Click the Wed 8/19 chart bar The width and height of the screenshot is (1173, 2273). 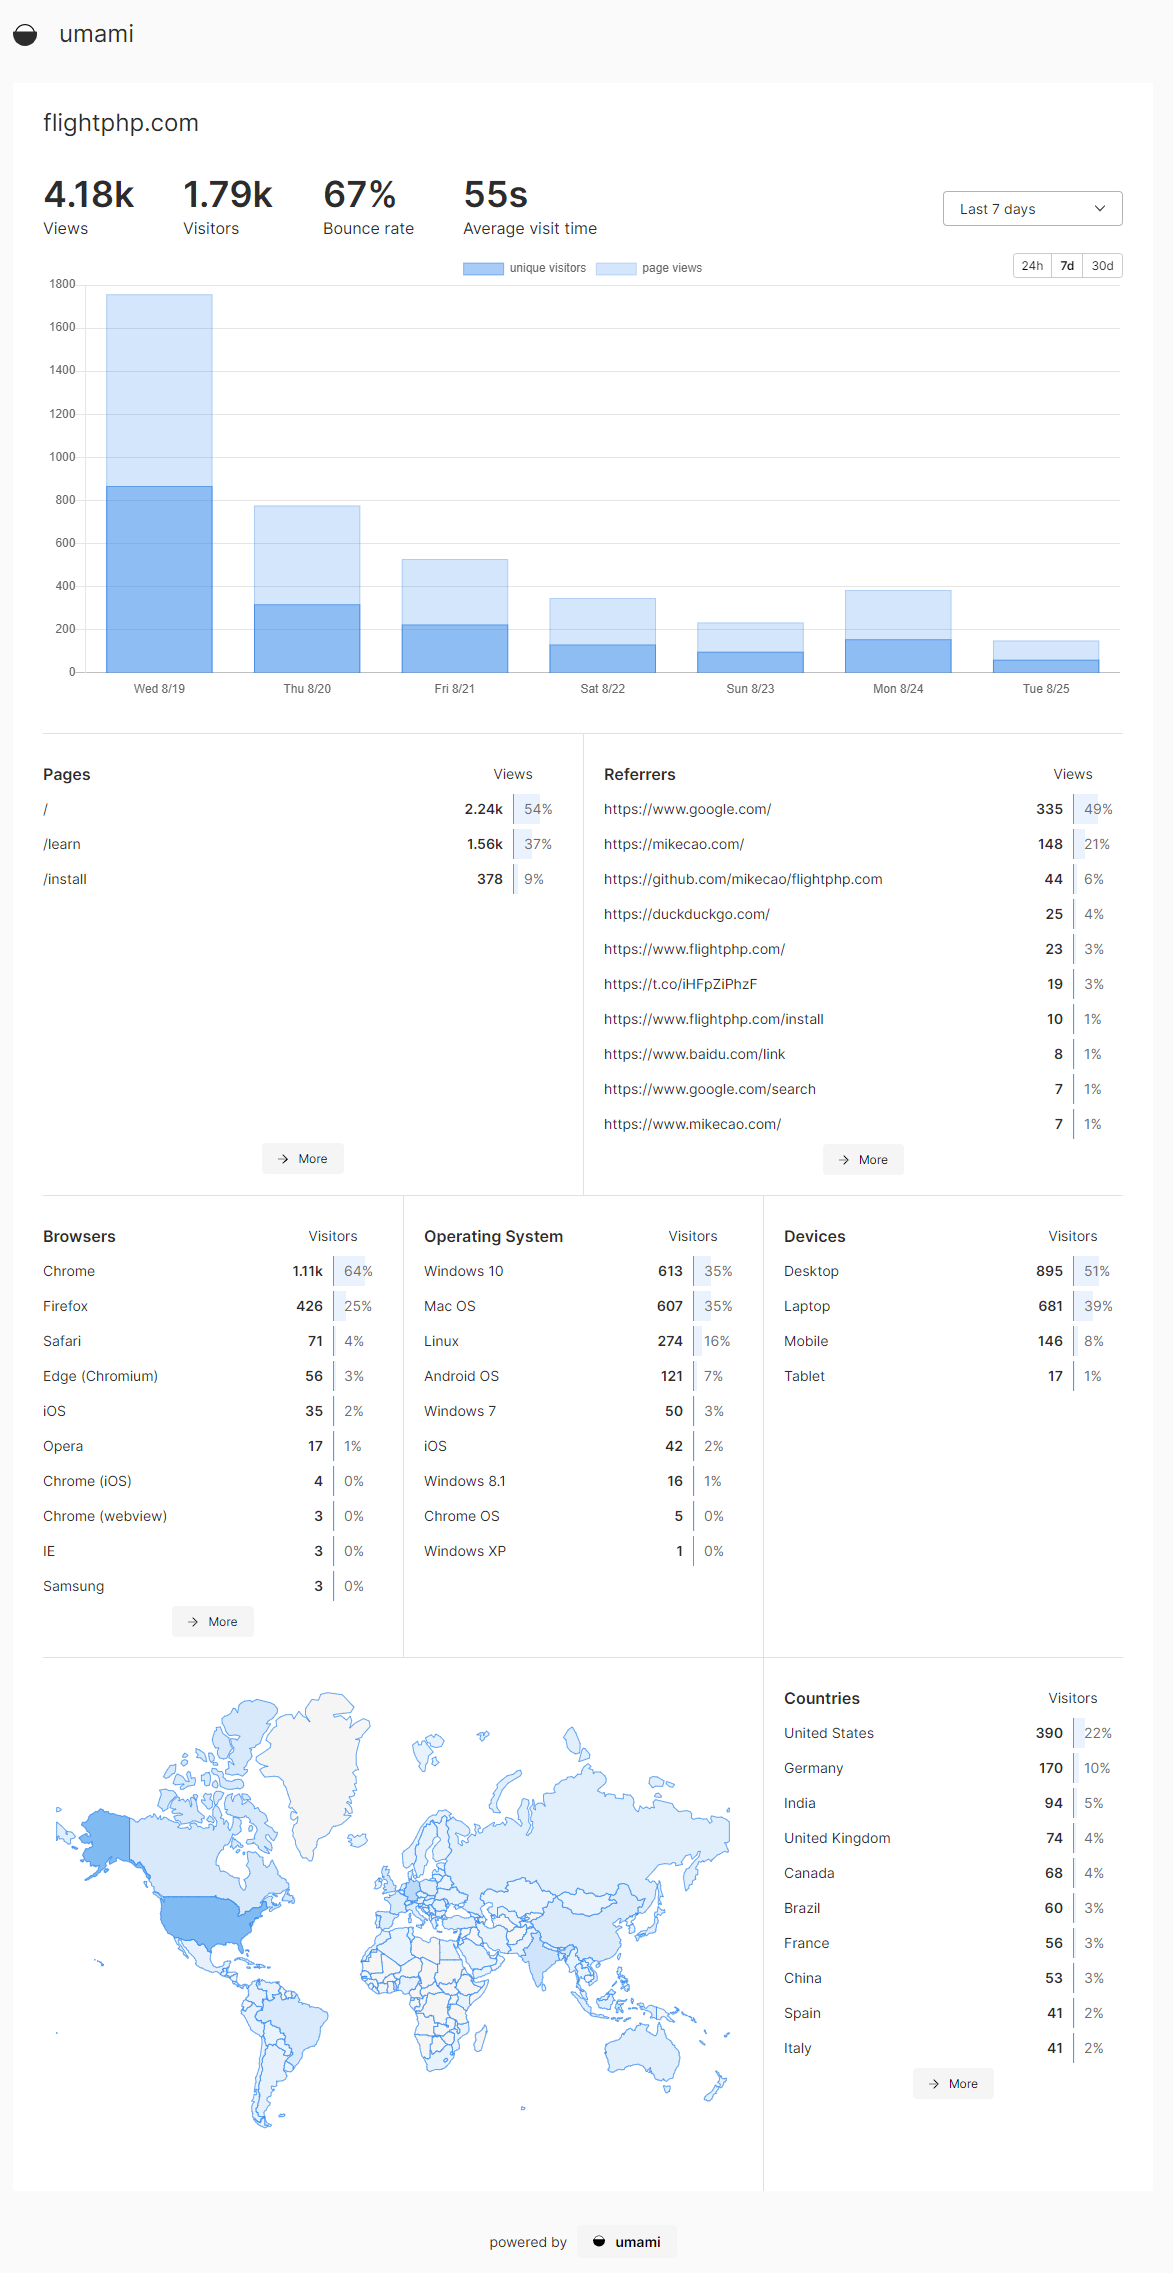(159, 483)
